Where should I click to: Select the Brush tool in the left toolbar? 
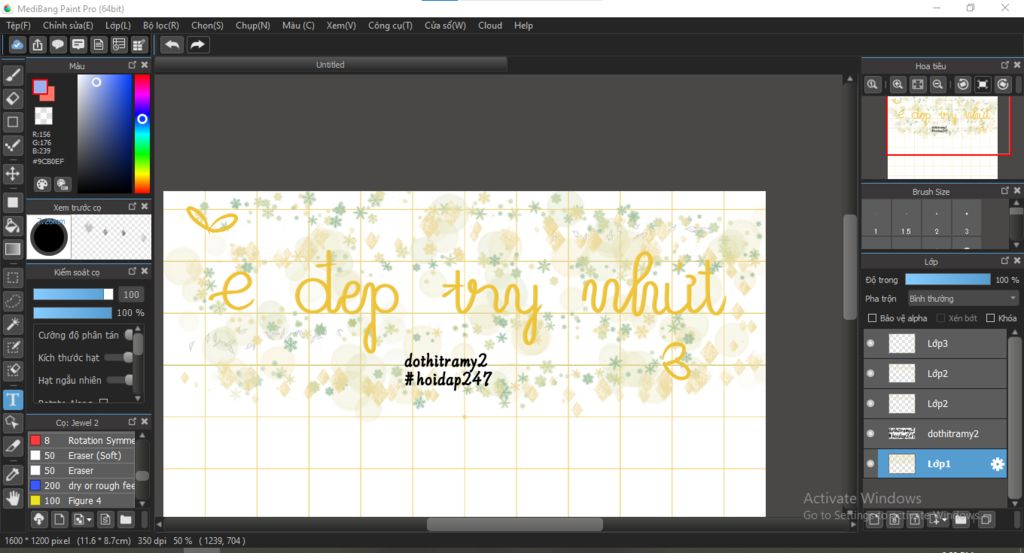[x=13, y=76]
